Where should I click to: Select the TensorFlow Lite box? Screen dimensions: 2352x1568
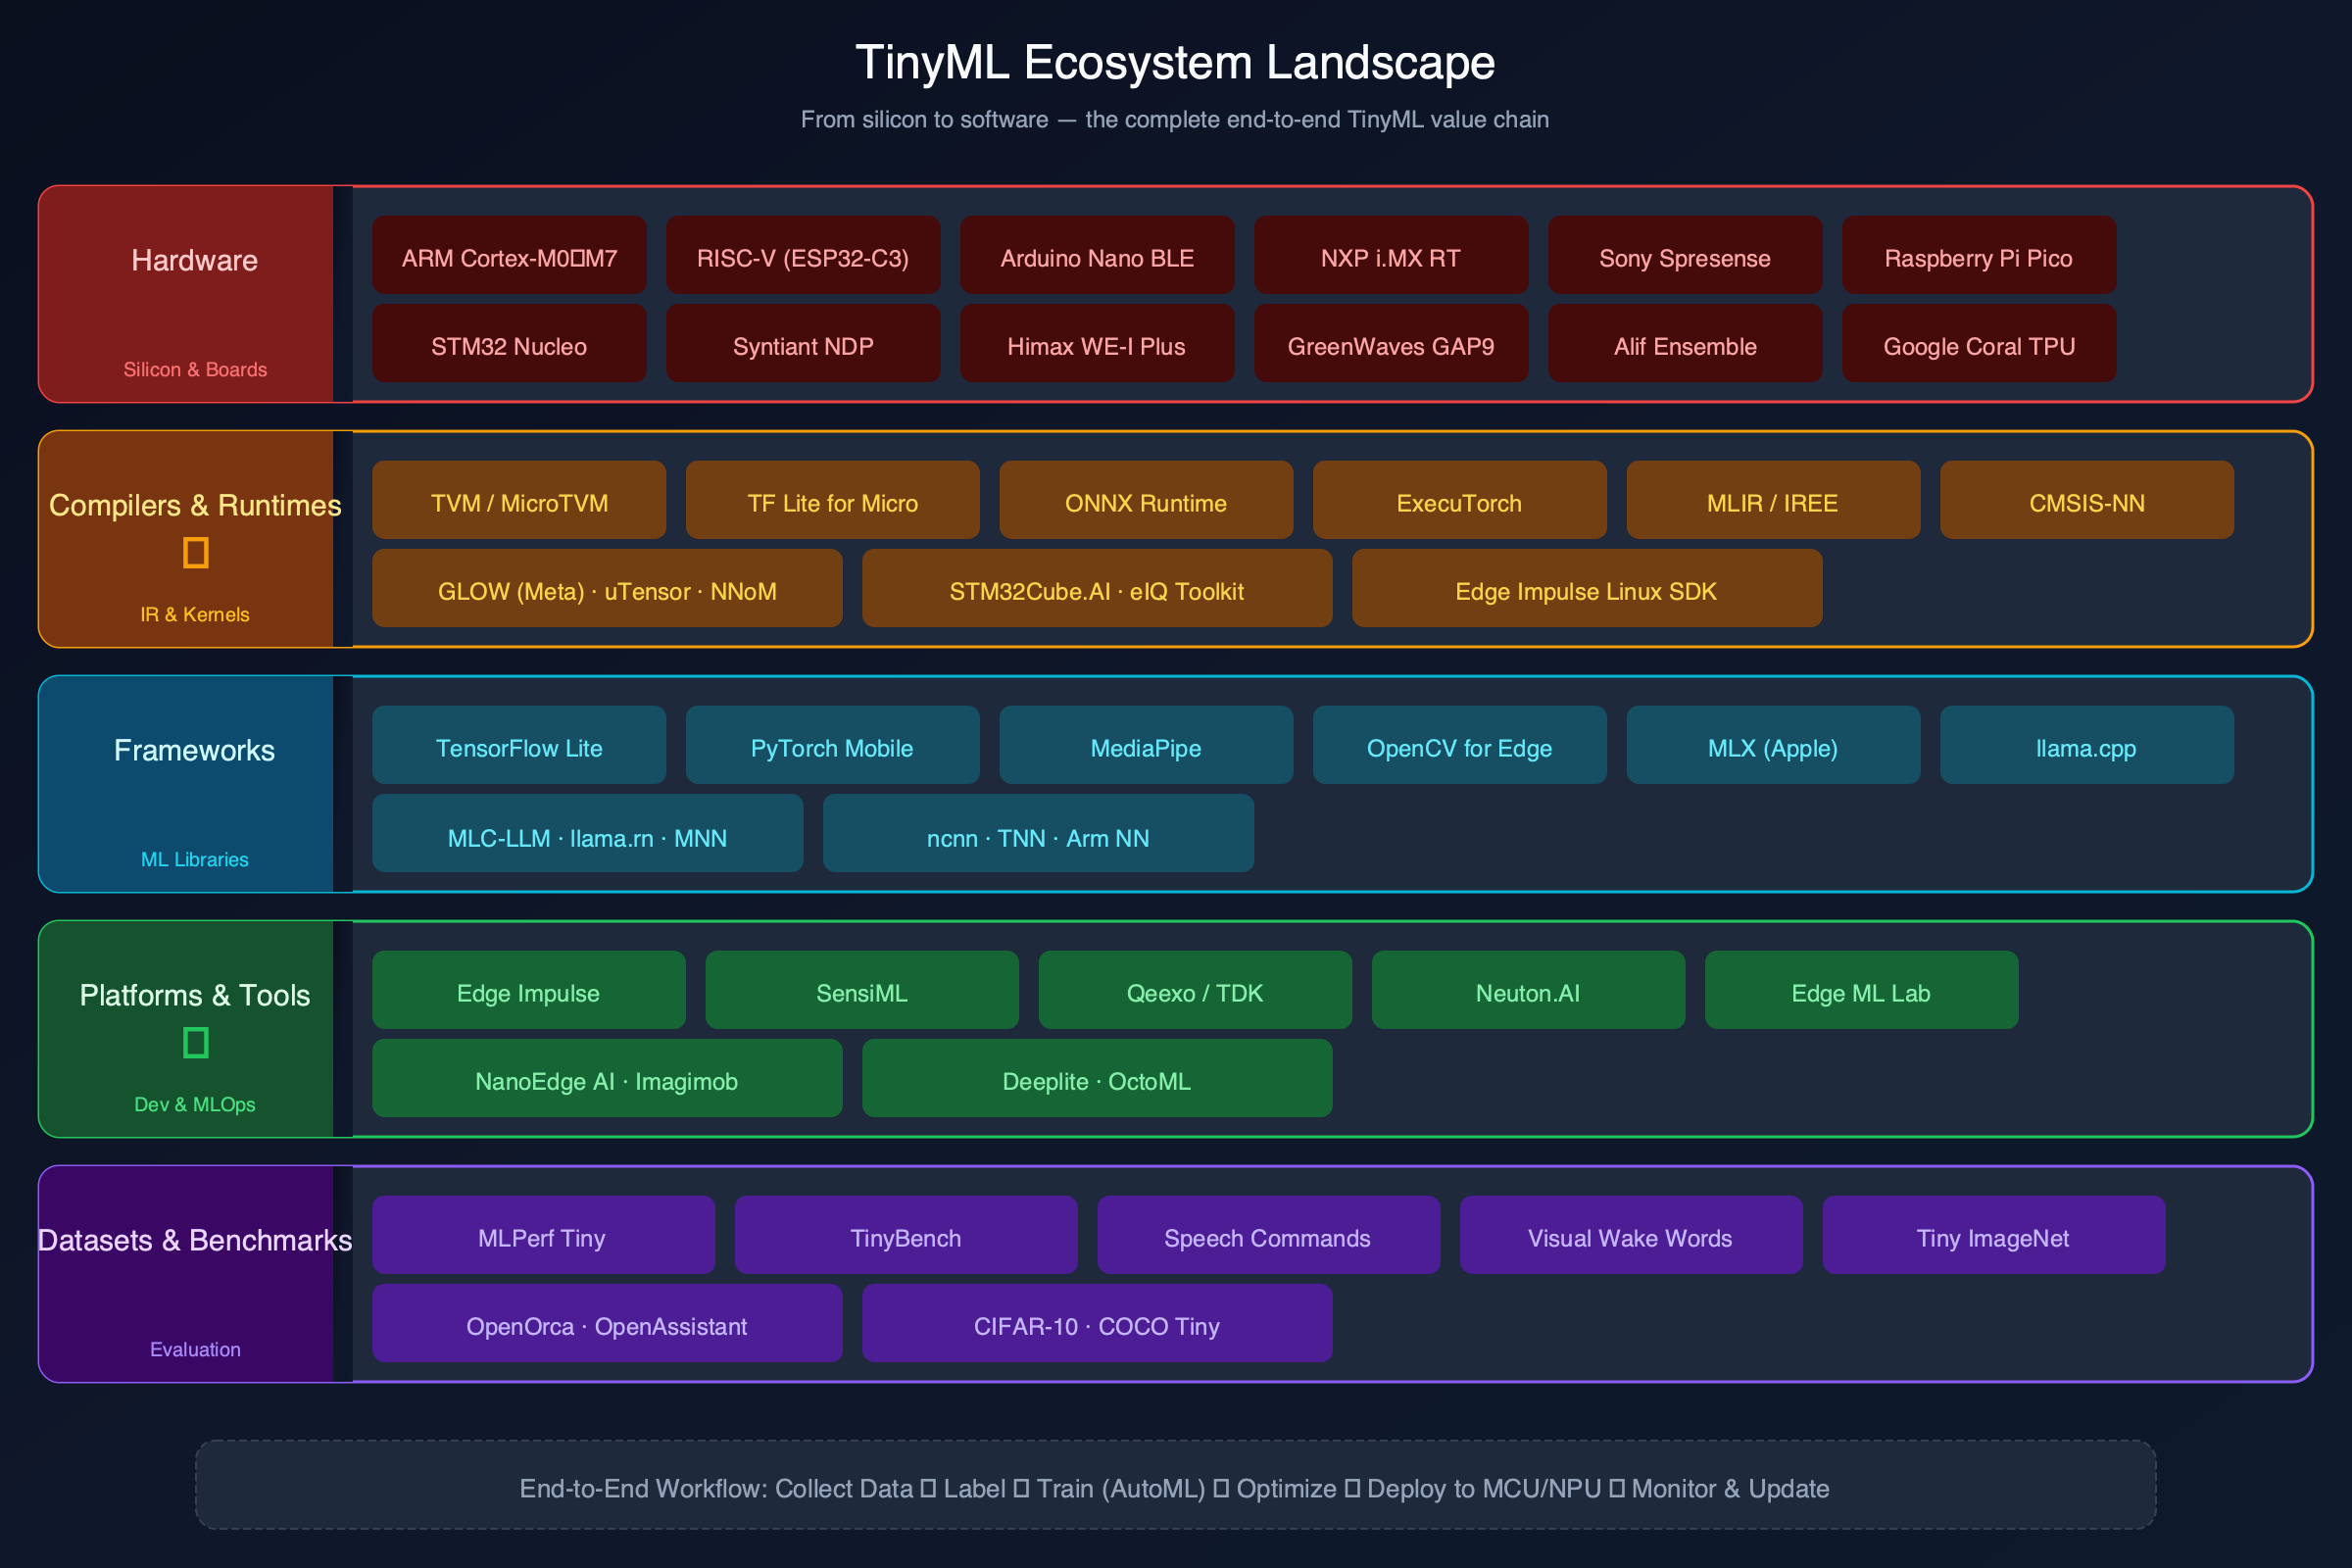click(x=519, y=745)
